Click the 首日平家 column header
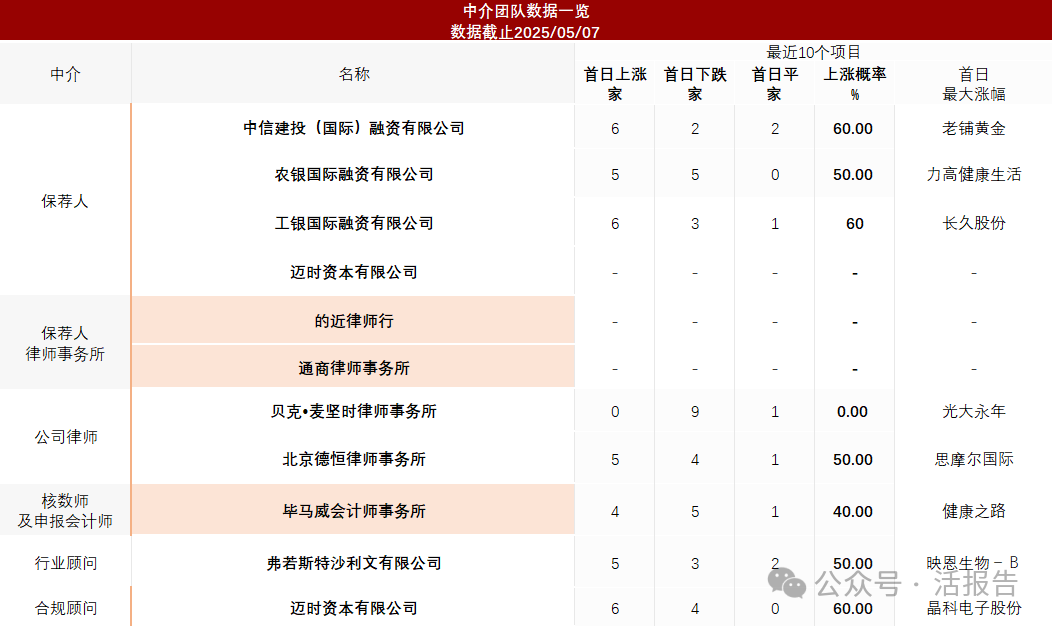1052x626 pixels. click(775, 84)
